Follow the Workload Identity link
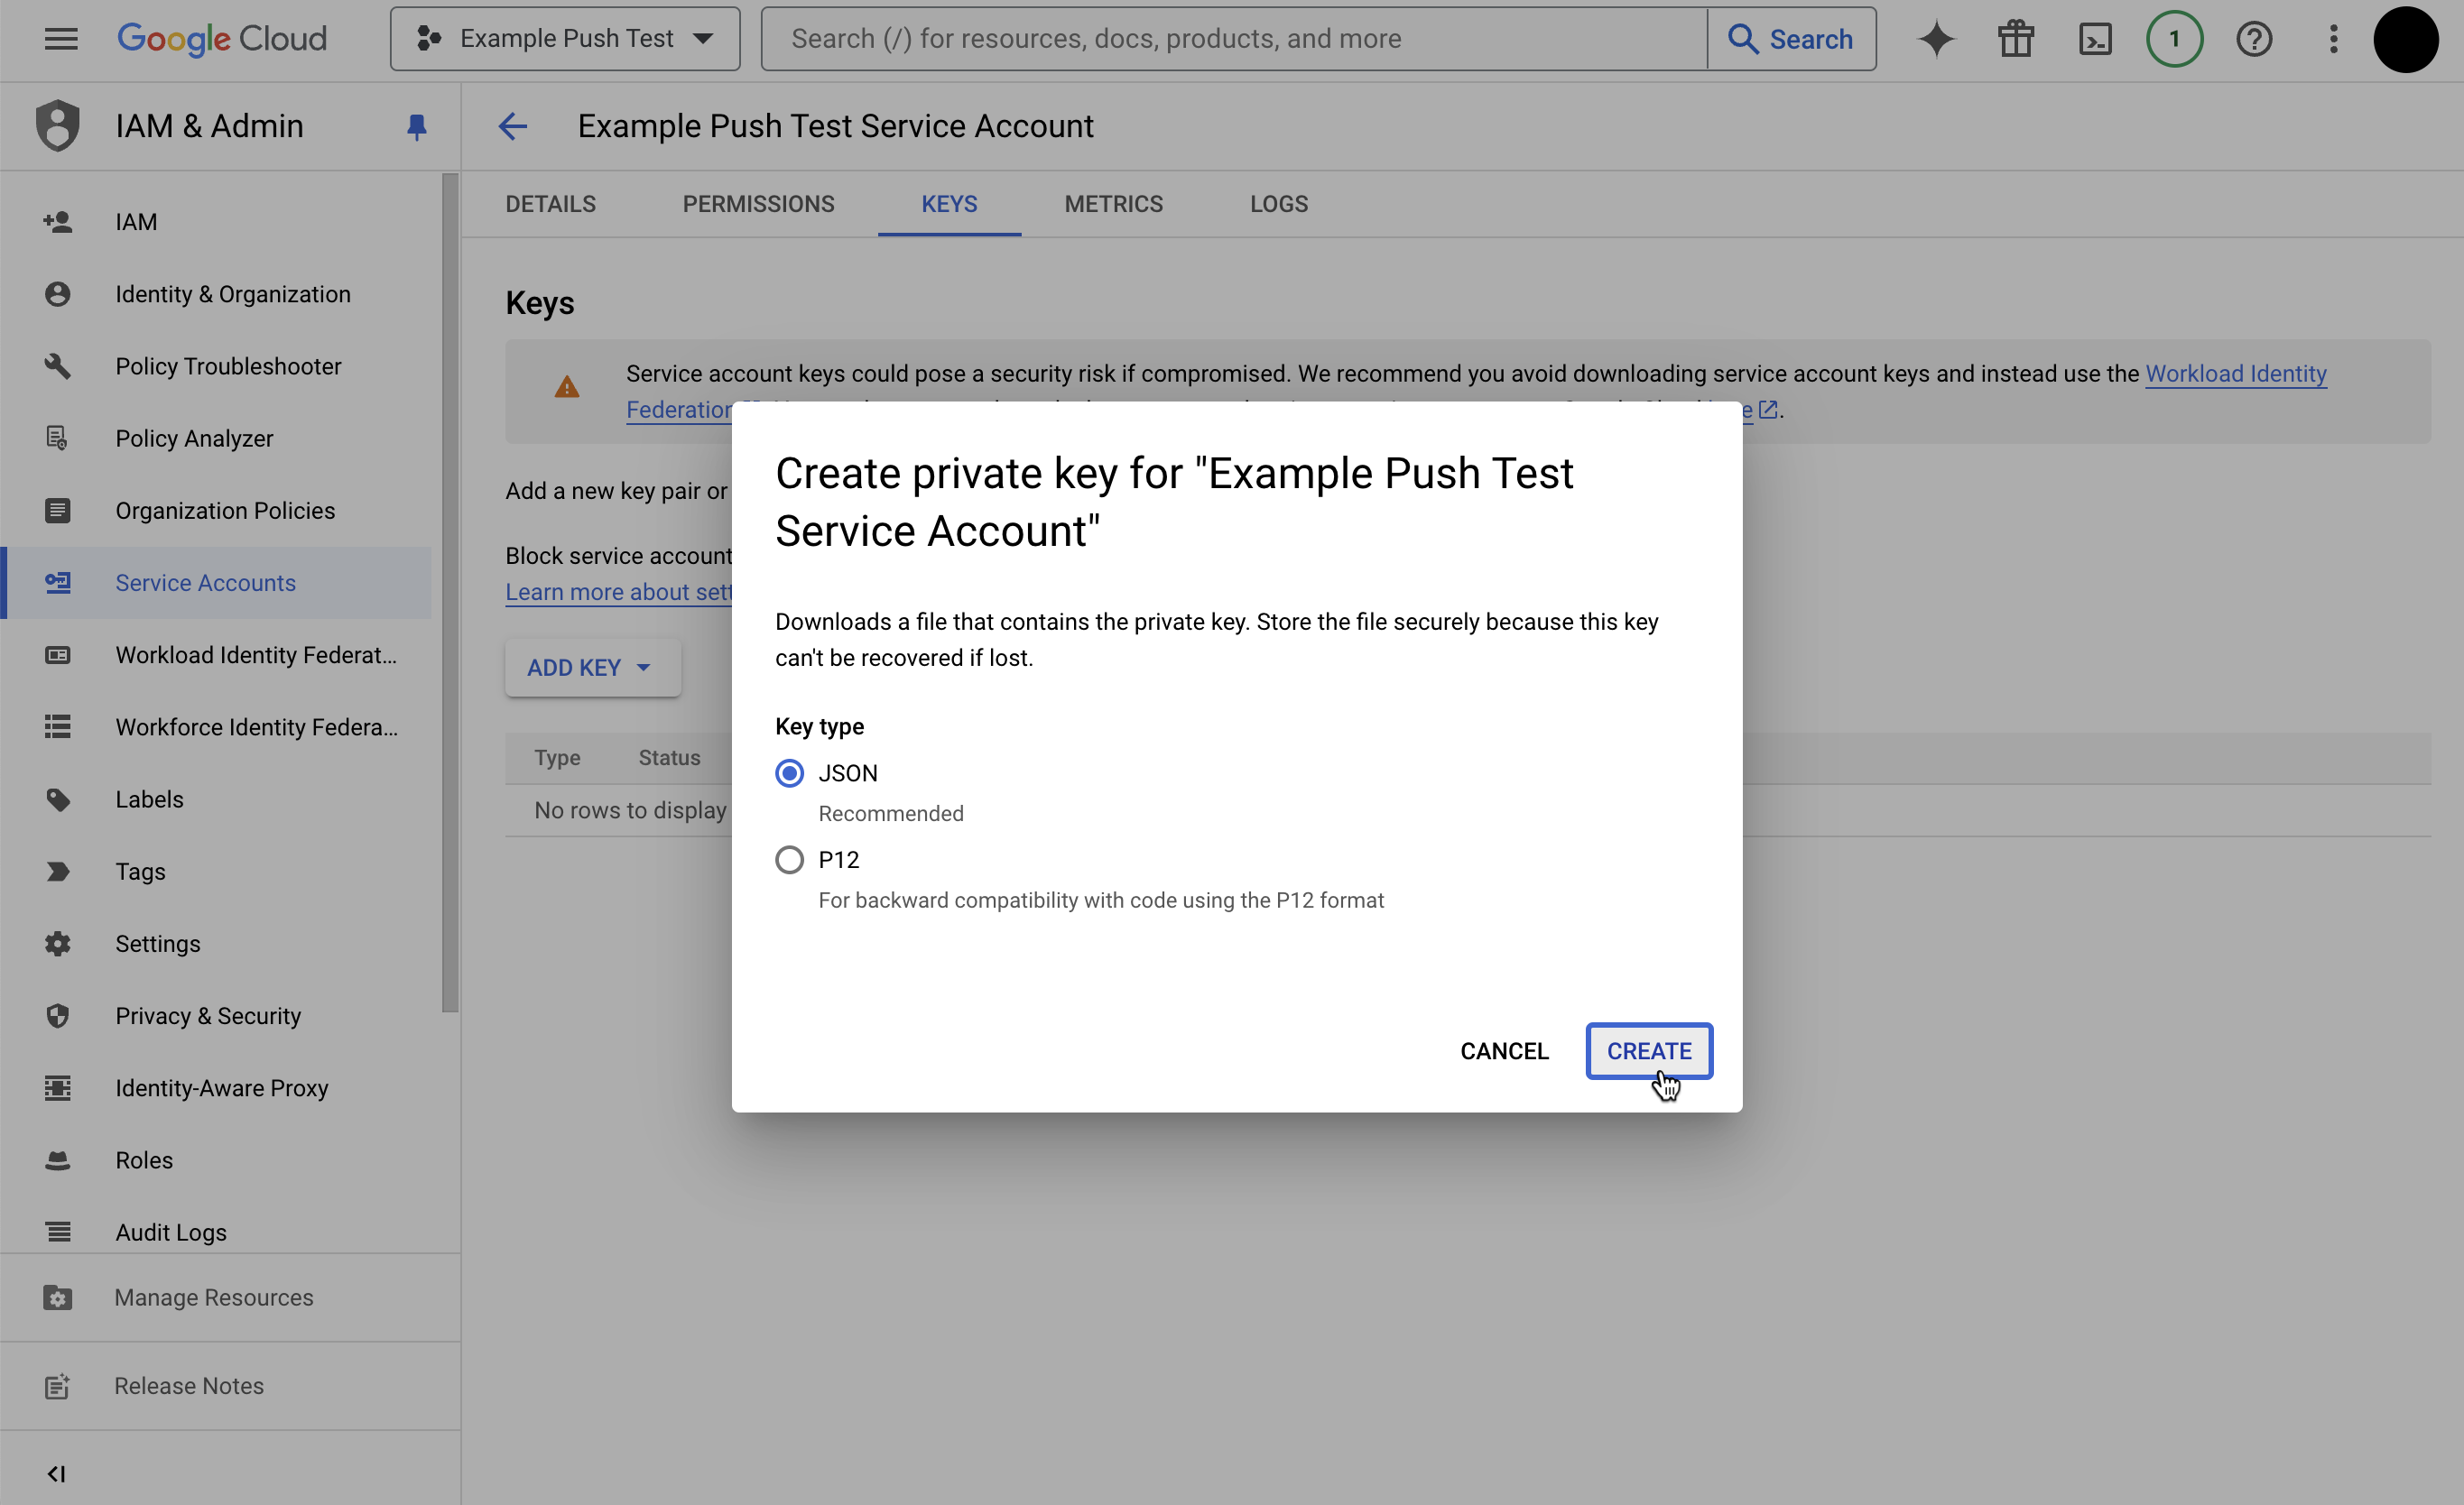This screenshot has width=2464, height=1505. click(x=2236, y=374)
